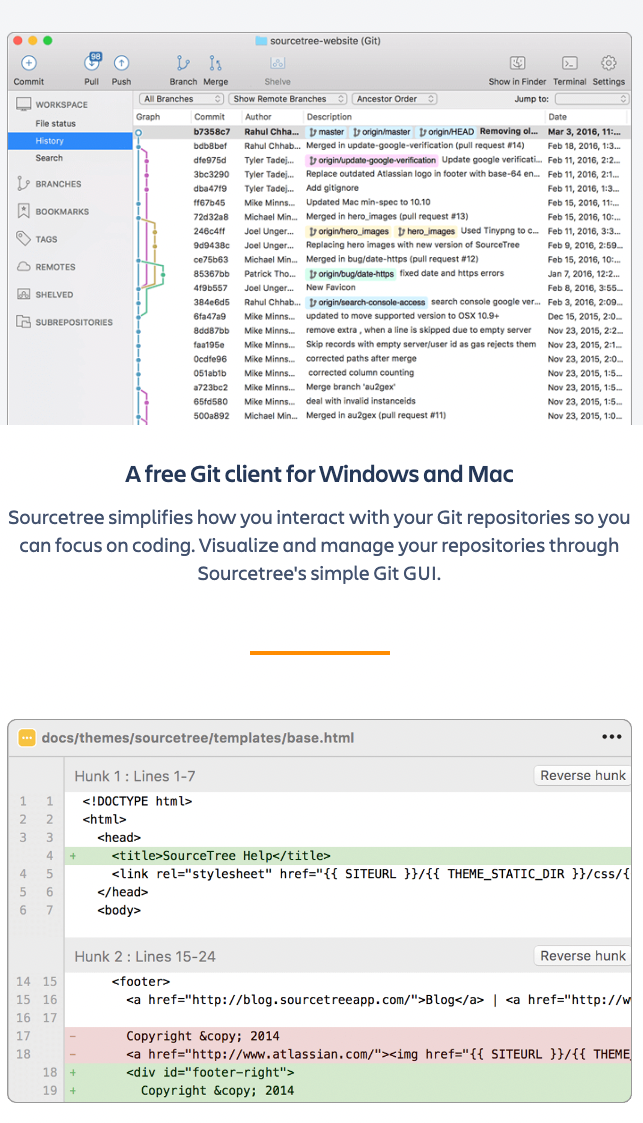
Task: Click the Push toolbar icon
Action: 121,64
